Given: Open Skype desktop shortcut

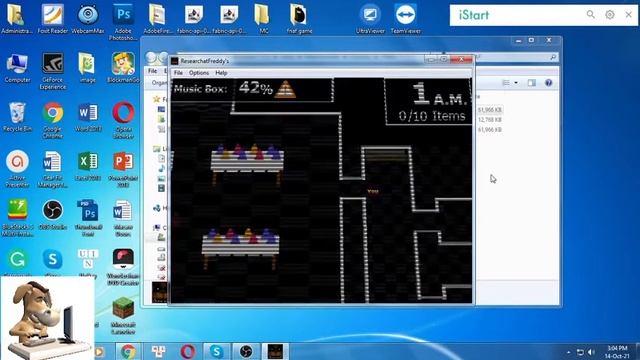Looking at the screenshot, I should tap(53, 261).
